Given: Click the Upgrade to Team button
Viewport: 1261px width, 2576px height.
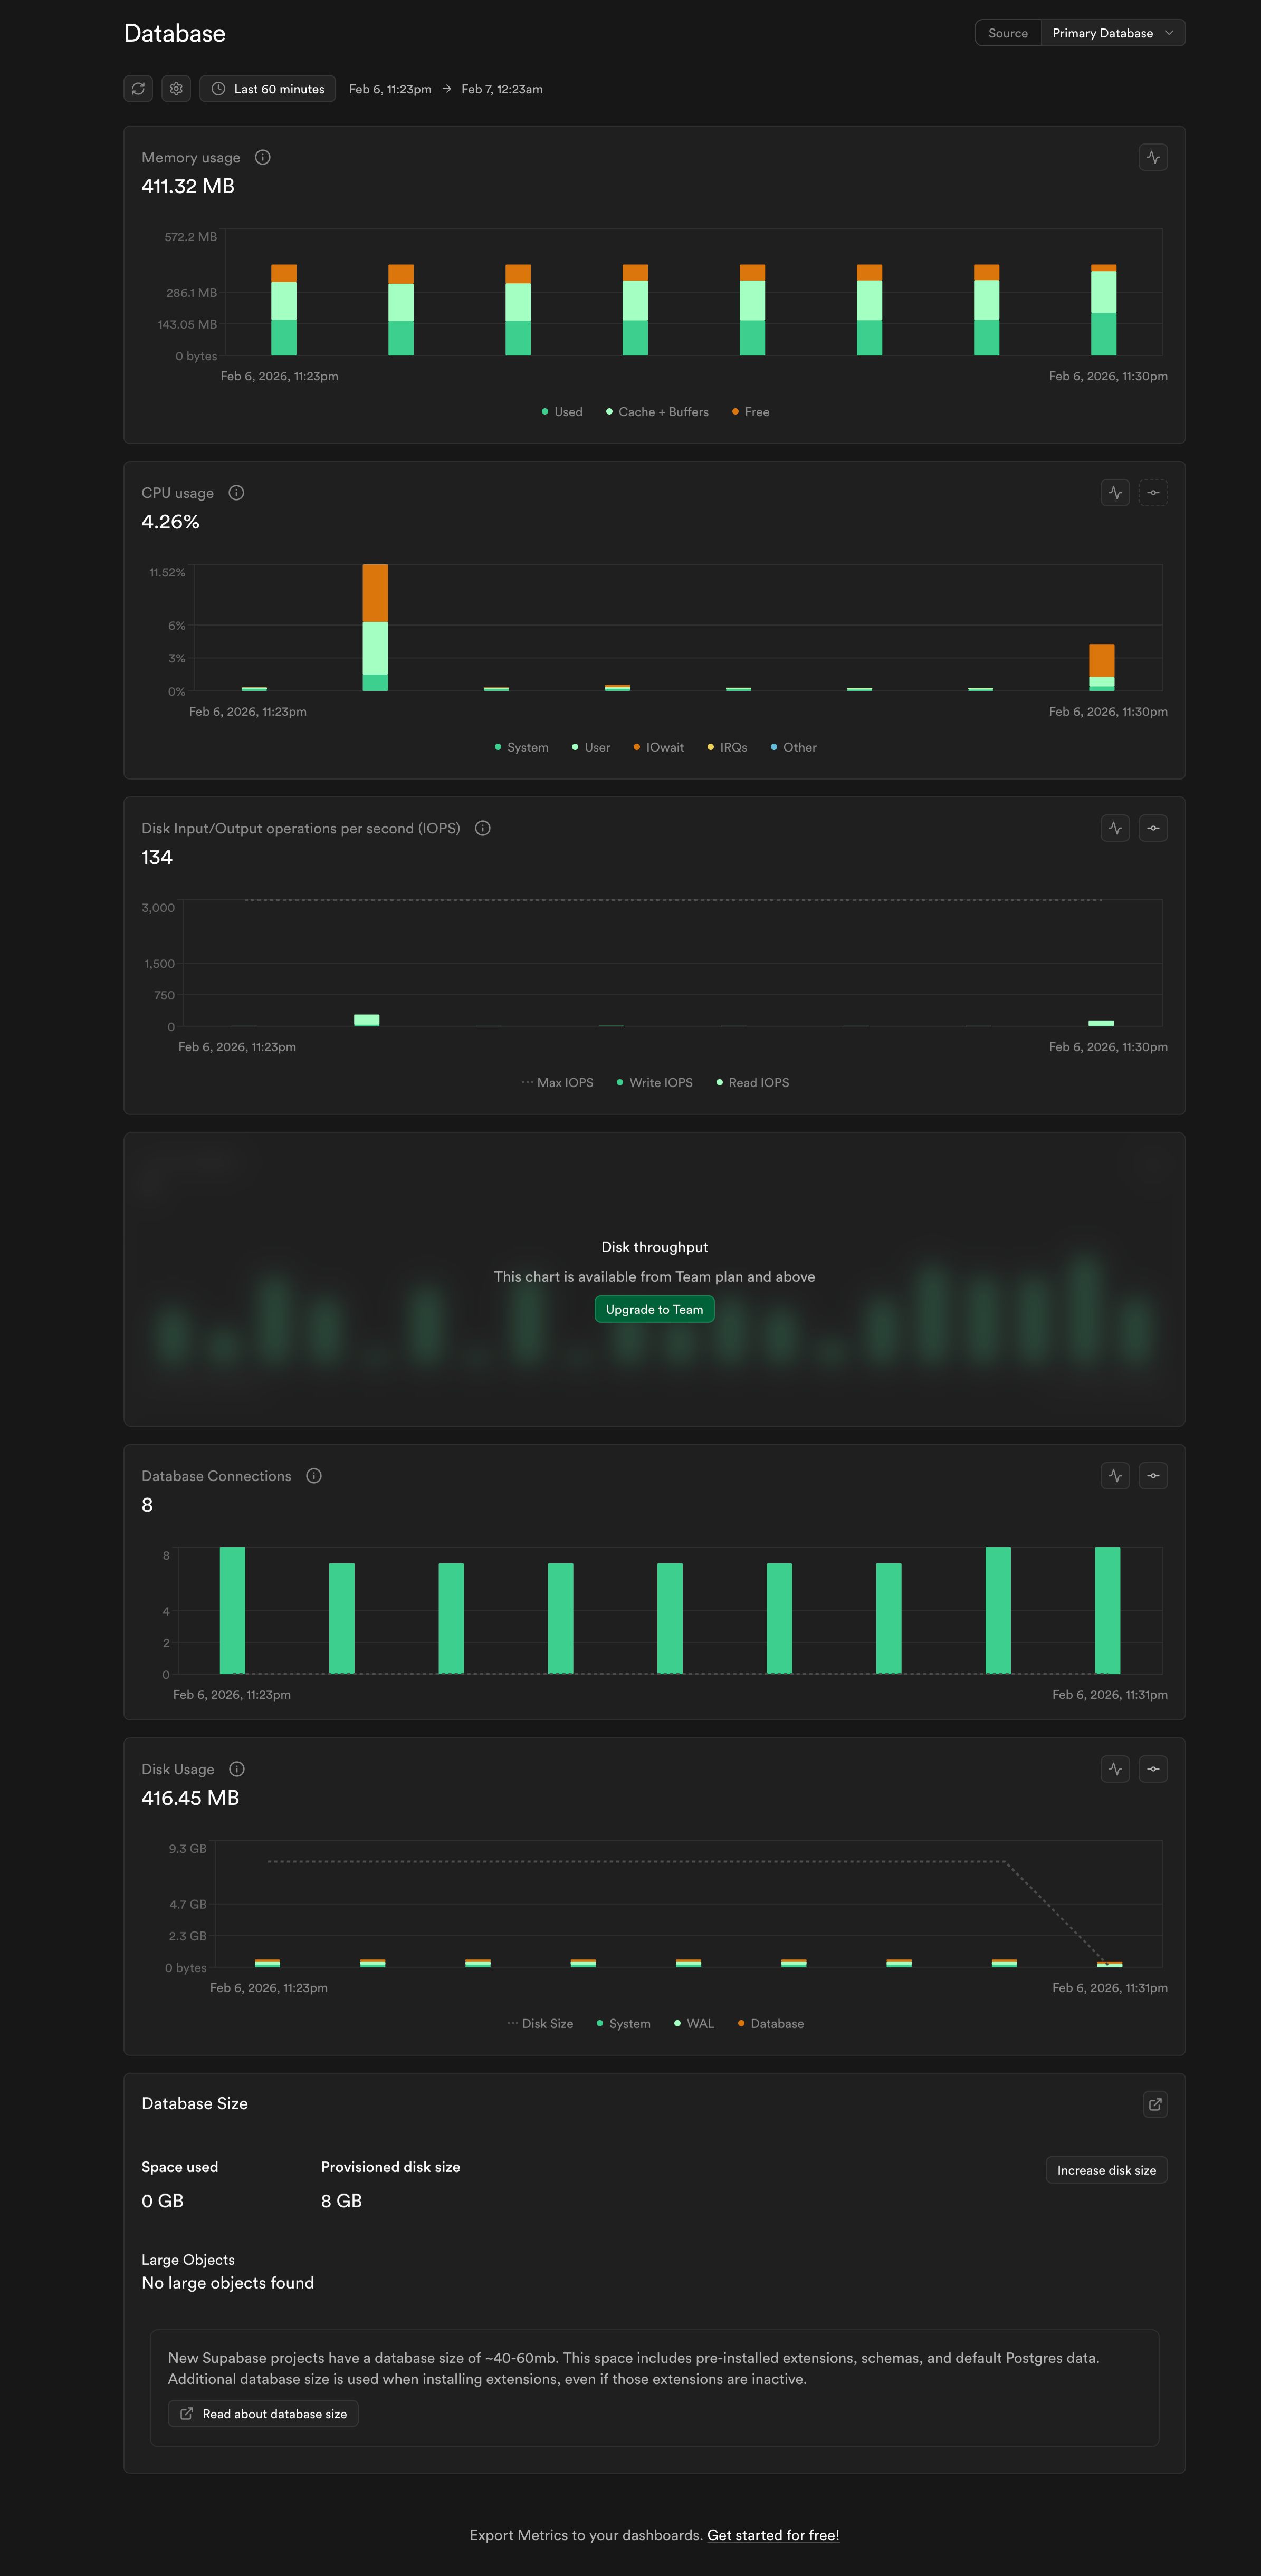Looking at the screenshot, I should coord(654,1309).
